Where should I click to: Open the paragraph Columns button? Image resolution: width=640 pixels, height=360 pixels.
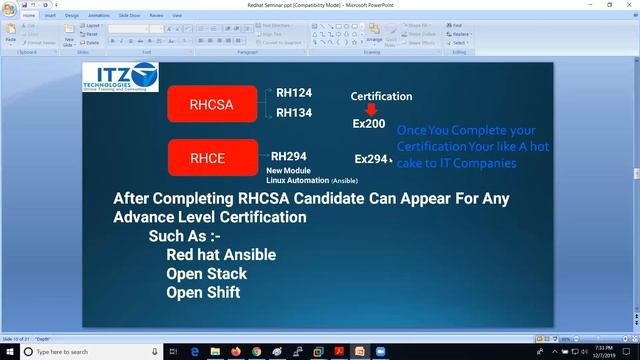click(x=239, y=41)
